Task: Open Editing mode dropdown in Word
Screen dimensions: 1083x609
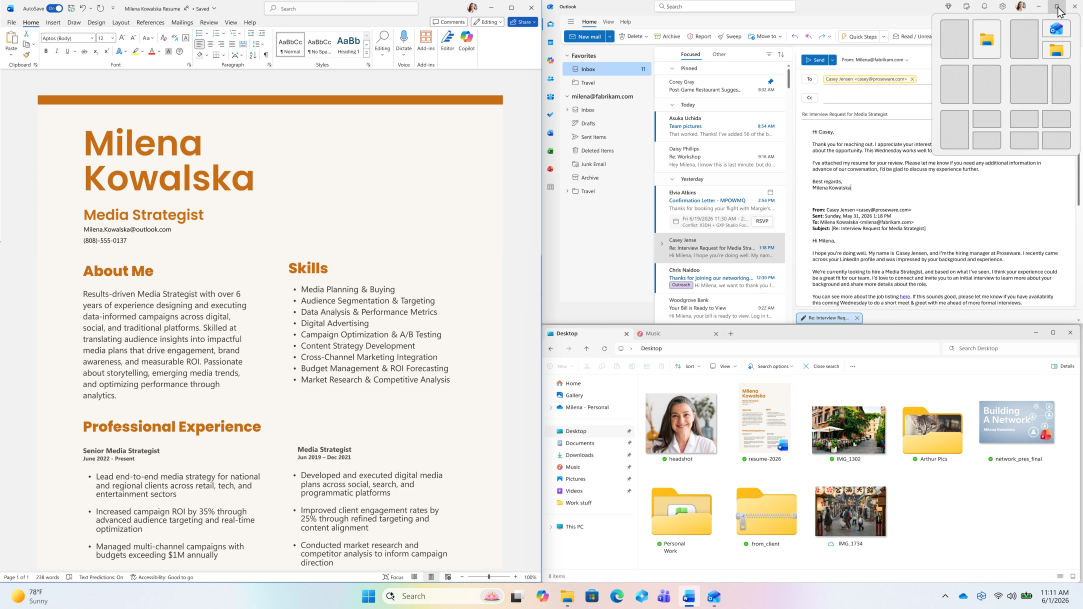Action: 488,22
